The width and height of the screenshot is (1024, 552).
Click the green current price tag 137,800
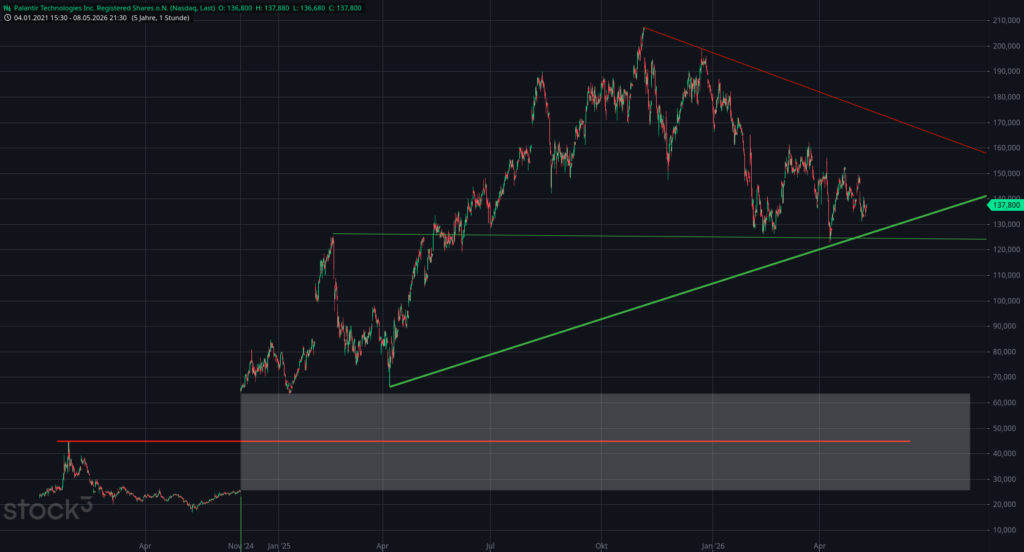point(1004,205)
